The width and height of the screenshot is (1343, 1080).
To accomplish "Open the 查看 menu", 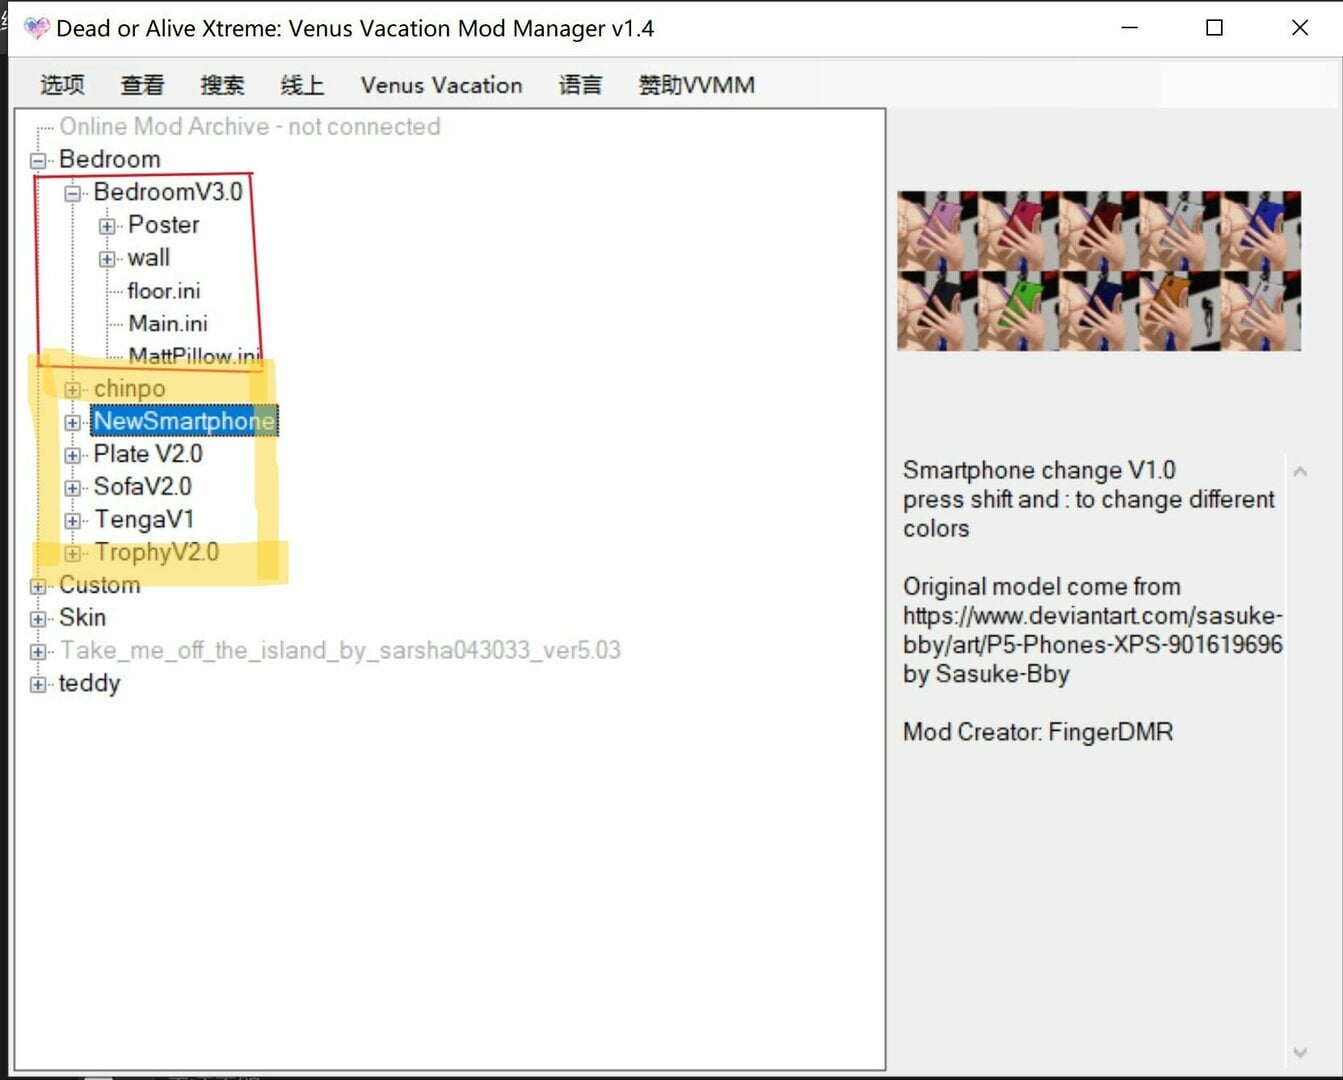I will point(142,85).
